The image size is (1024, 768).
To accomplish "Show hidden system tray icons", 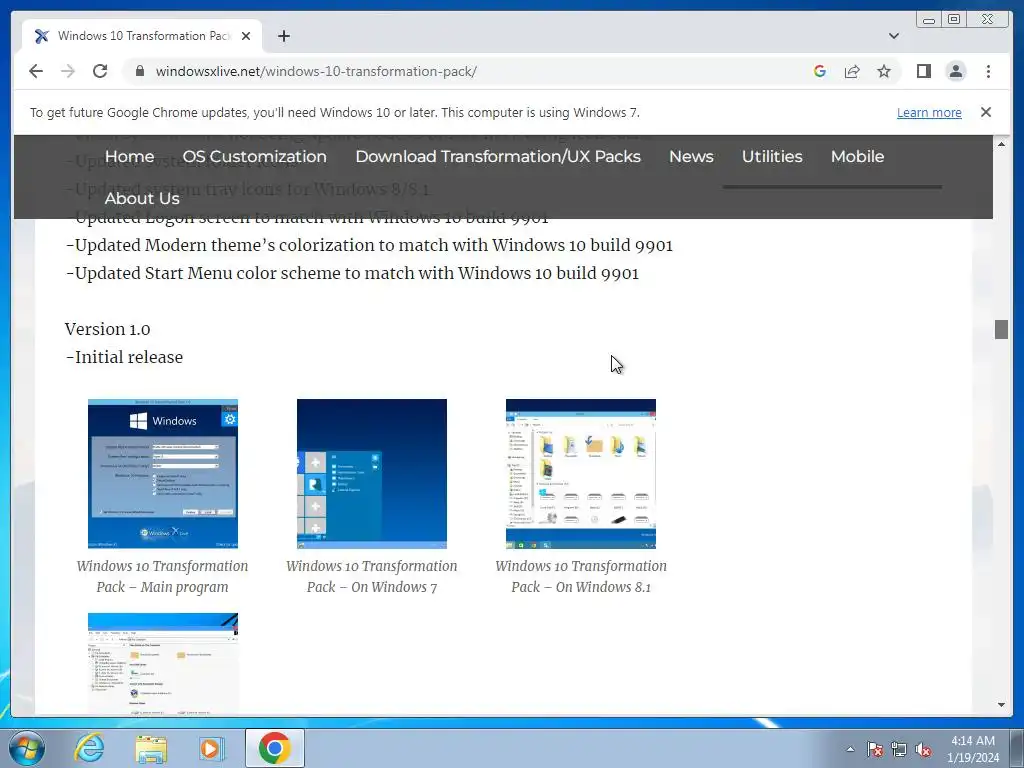I will coord(850,749).
